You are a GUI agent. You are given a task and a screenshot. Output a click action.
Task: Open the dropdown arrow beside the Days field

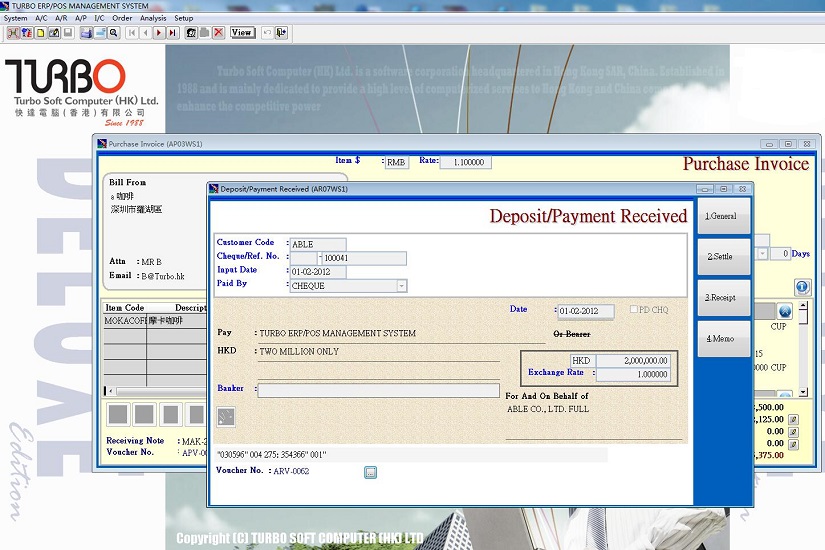click(762, 254)
